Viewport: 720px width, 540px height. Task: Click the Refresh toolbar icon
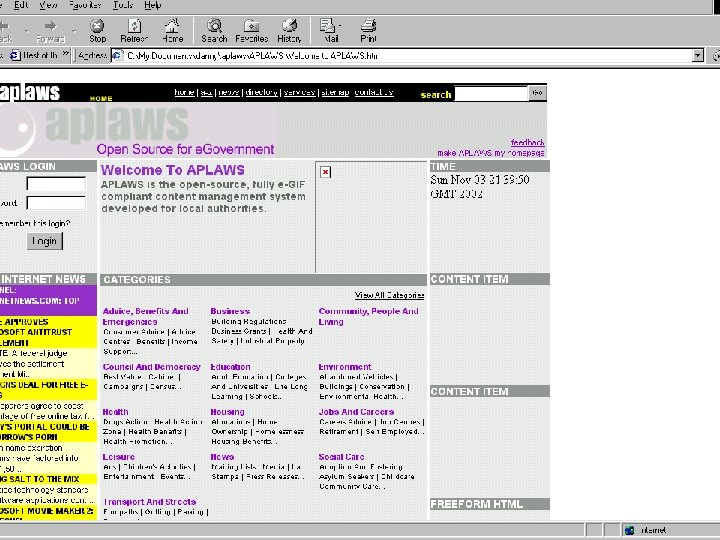point(134,30)
